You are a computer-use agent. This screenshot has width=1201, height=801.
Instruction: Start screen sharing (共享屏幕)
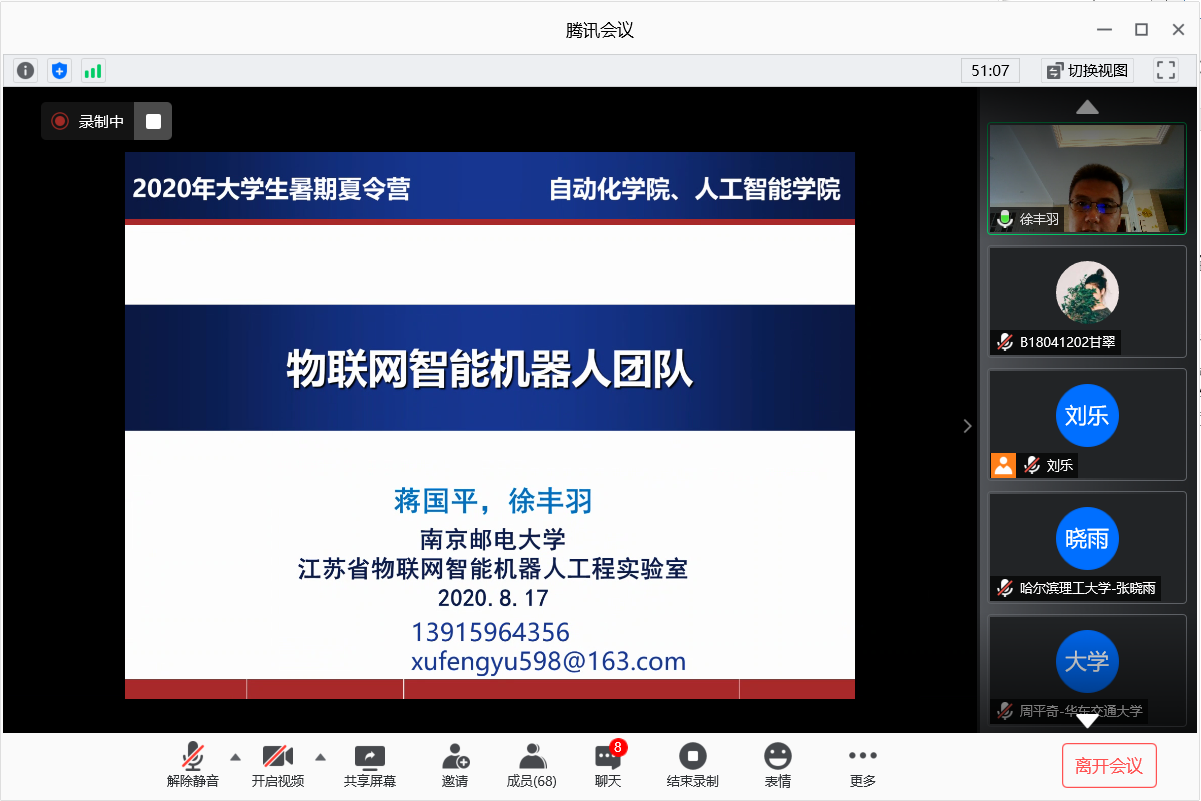(x=370, y=766)
